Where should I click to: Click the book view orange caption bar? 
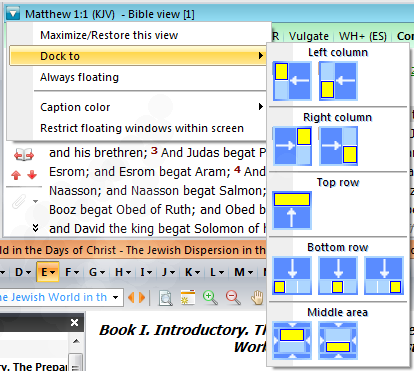(133, 250)
